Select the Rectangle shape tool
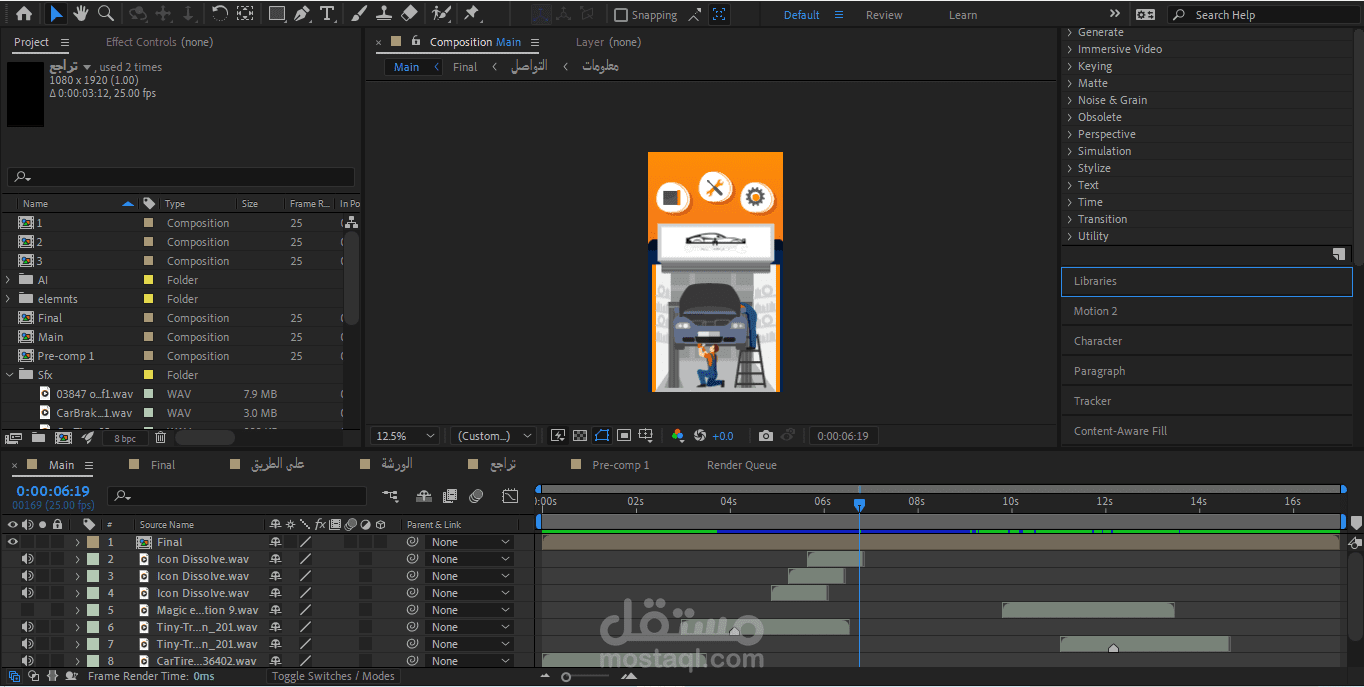Viewport: 1364px width, 687px height. [x=277, y=14]
